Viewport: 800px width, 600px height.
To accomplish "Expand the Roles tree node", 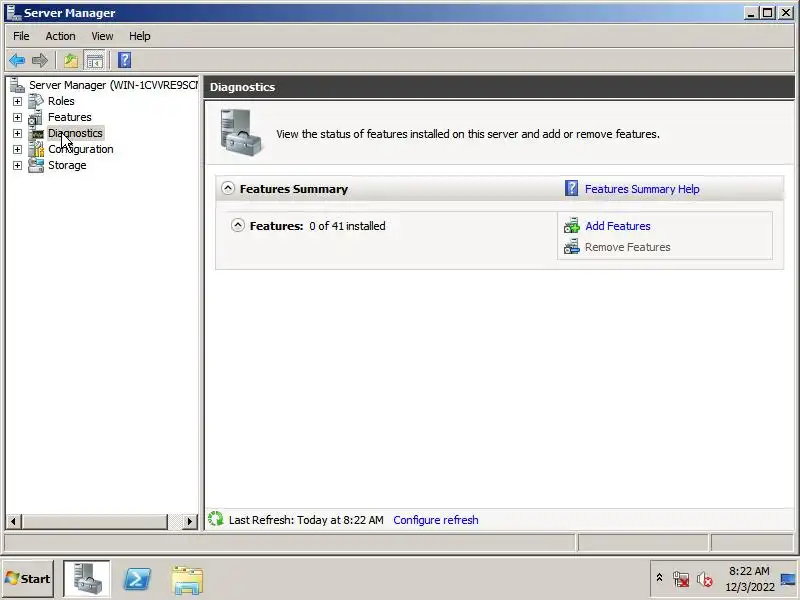I will [17, 101].
